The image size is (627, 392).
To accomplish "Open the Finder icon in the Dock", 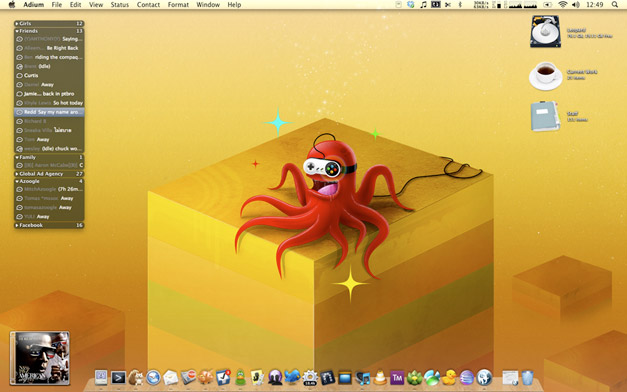I will click(x=101, y=377).
